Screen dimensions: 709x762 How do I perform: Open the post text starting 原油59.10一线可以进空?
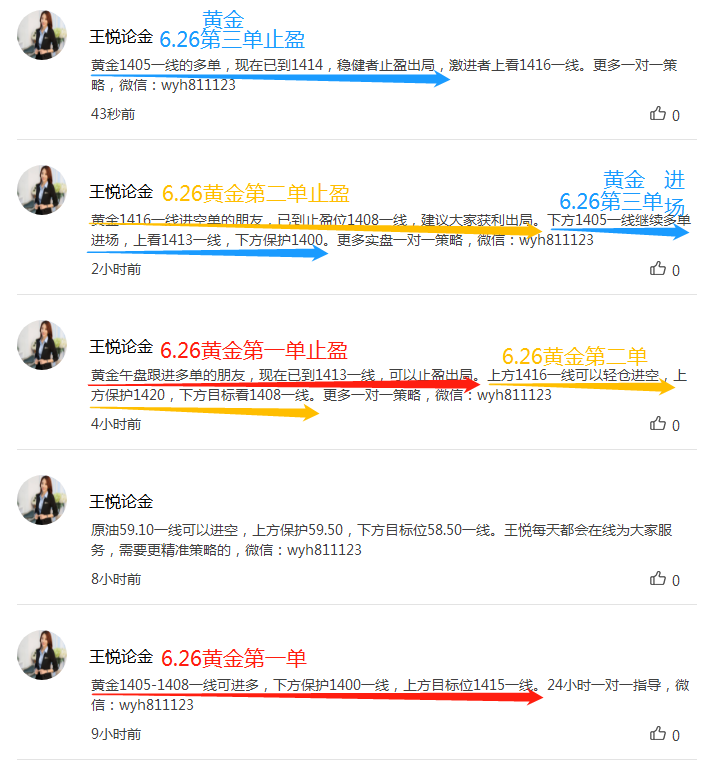coord(381,540)
